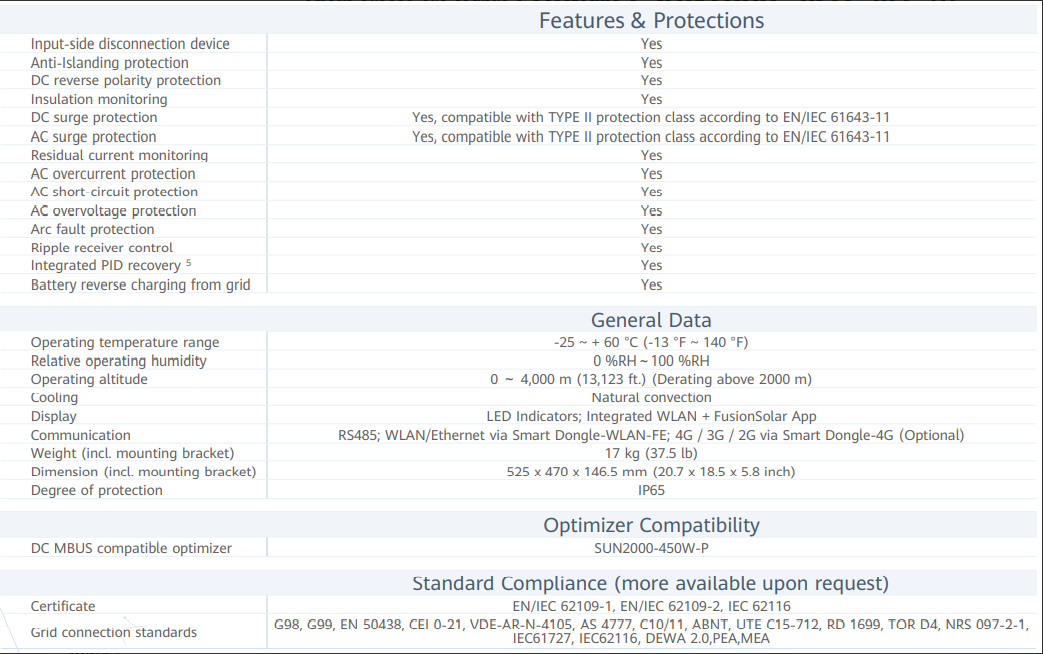Click the Optimizer Compatibility section heading
Image resolution: width=1043 pixels, height=654 pixels.
click(651, 525)
